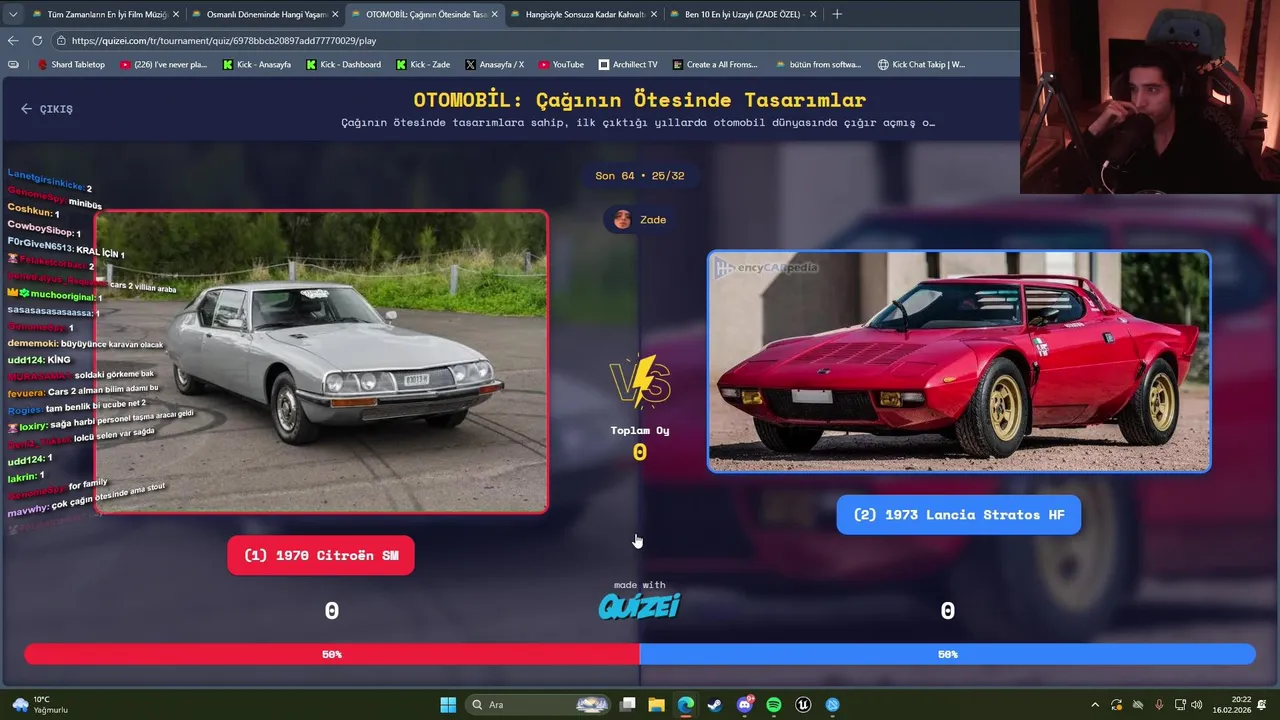Click the taskbar Ara search box
Screen dimensions: 1280x720
pyautogui.click(x=540, y=704)
